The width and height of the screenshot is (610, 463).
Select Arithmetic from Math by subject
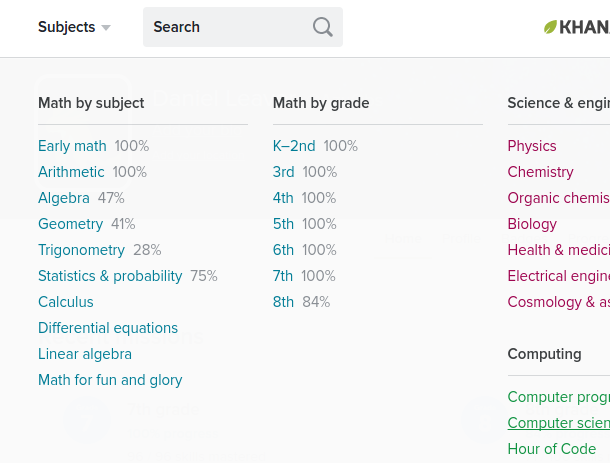(x=71, y=172)
